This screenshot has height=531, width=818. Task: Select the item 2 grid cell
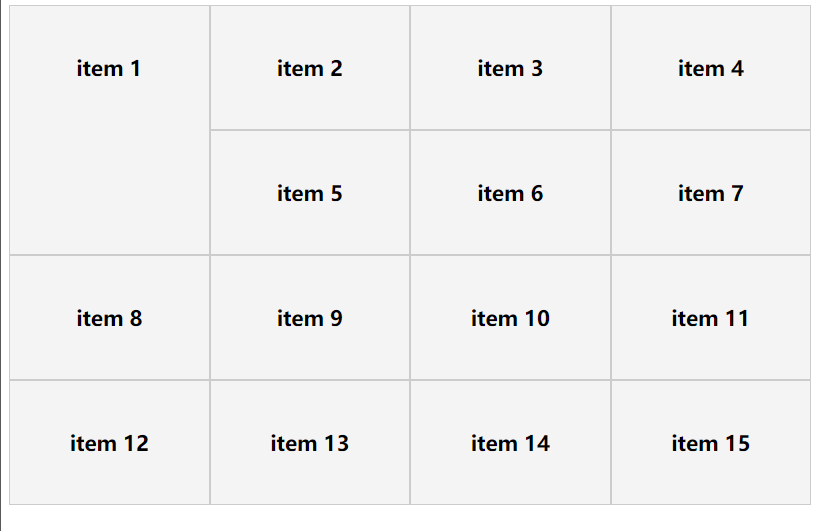(x=310, y=68)
